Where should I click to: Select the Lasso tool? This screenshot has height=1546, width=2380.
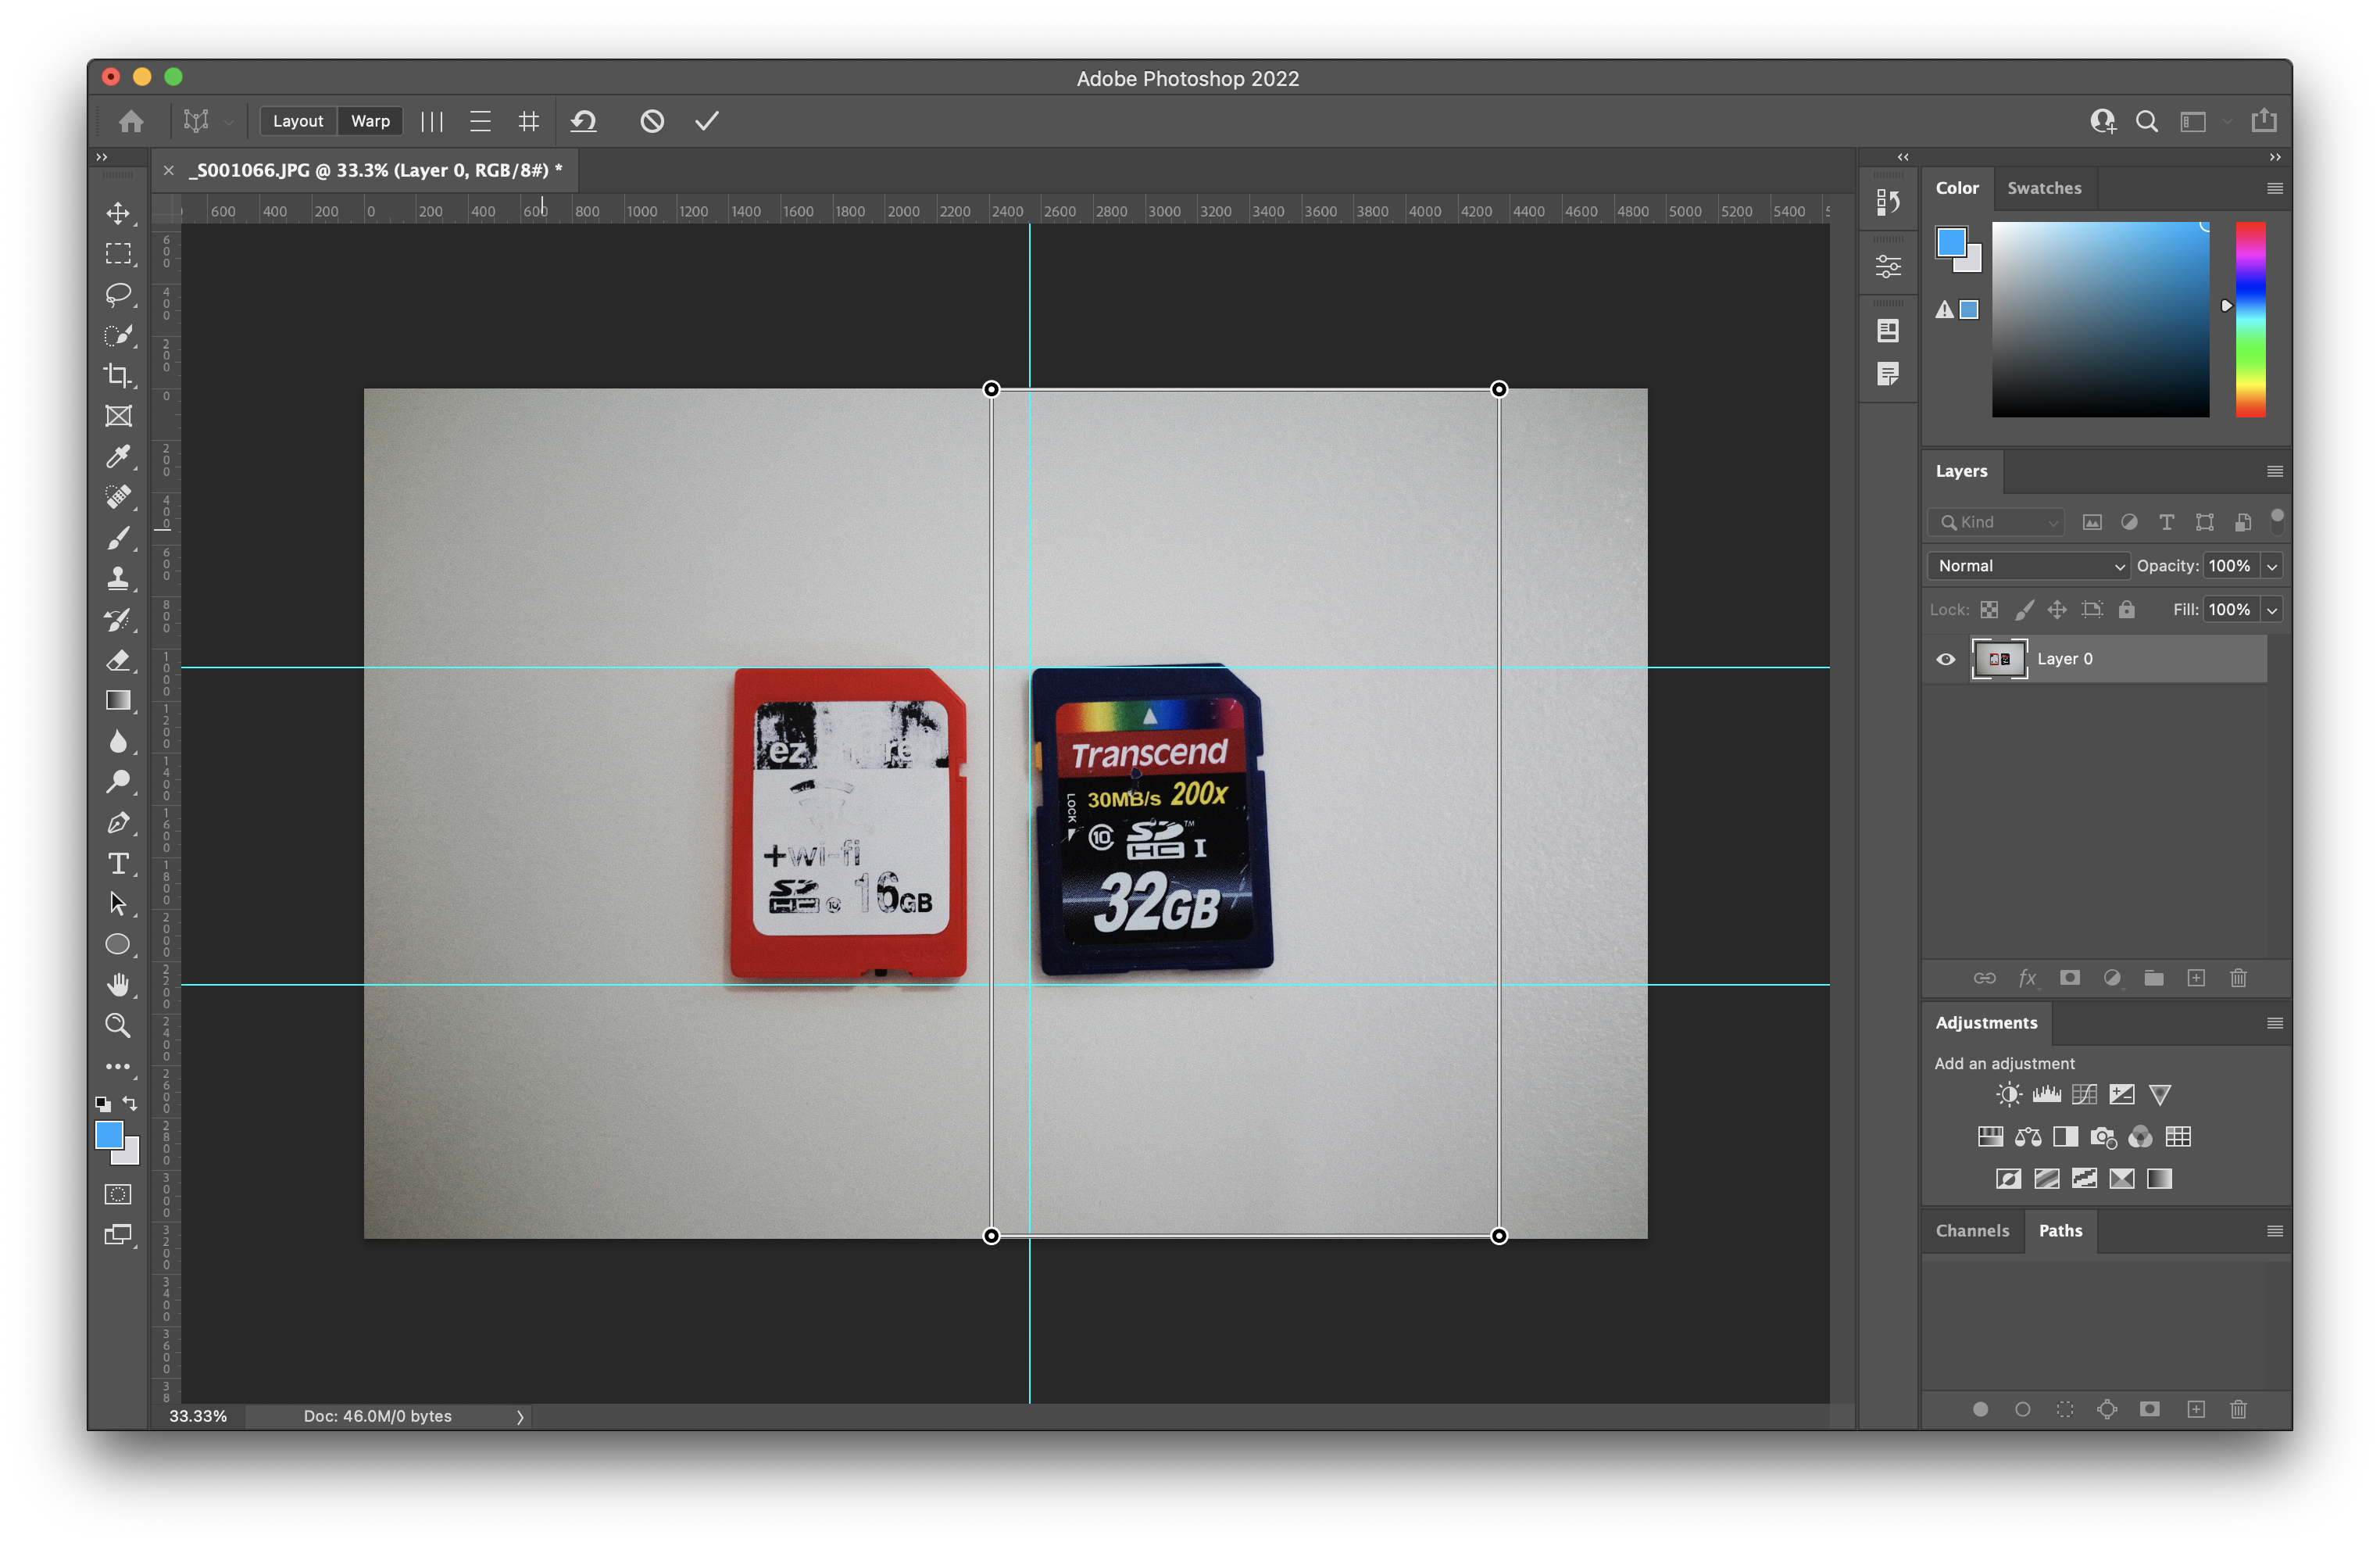tap(118, 294)
